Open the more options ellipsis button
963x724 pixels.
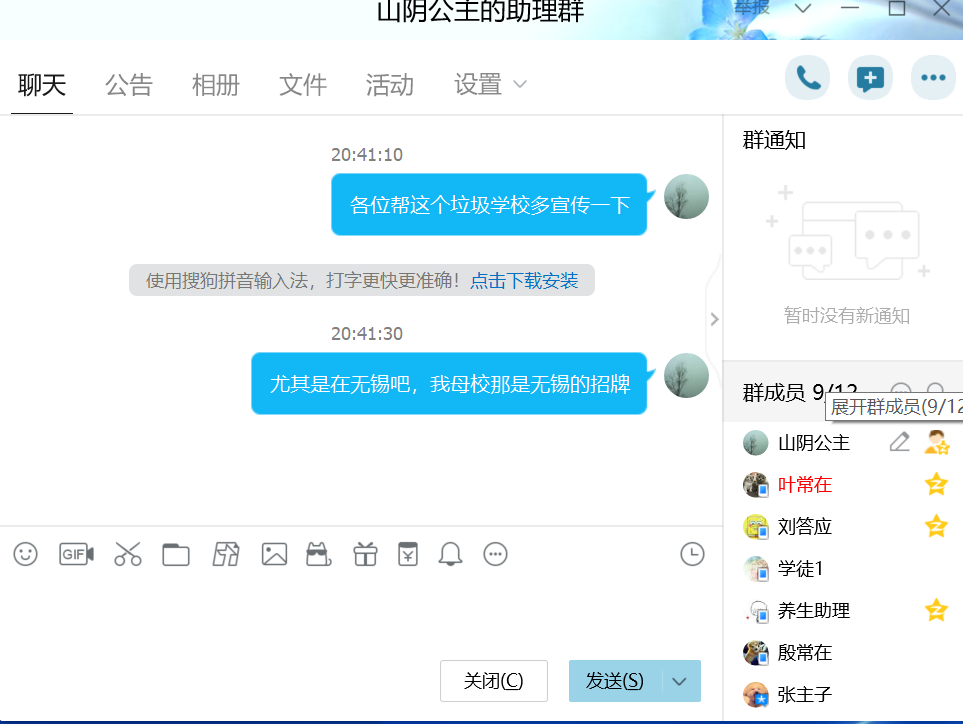(x=934, y=77)
